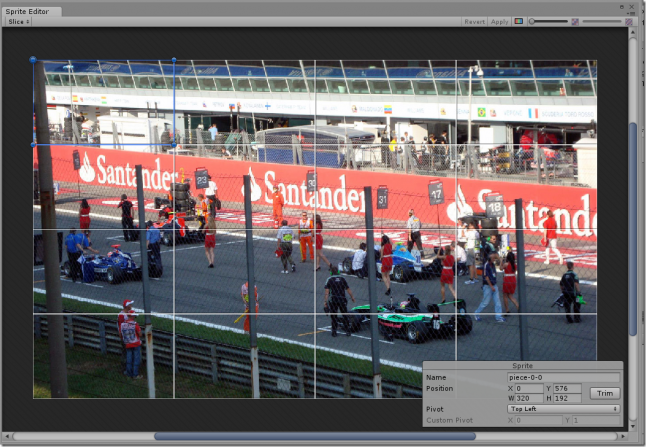Click the Apply button
Viewport: 646px width, 447px height.
tap(499, 21)
